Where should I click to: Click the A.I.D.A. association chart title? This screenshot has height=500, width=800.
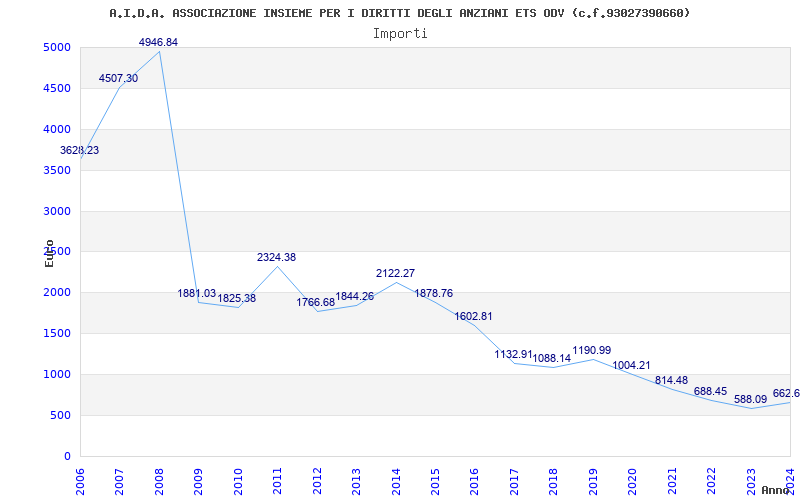400,13
